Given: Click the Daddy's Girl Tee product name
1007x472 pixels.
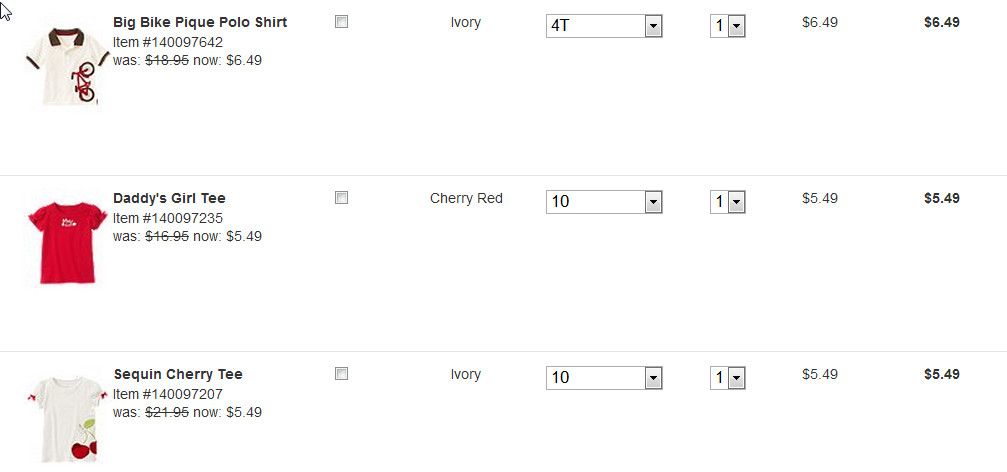Looking at the screenshot, I should (169, 198).
